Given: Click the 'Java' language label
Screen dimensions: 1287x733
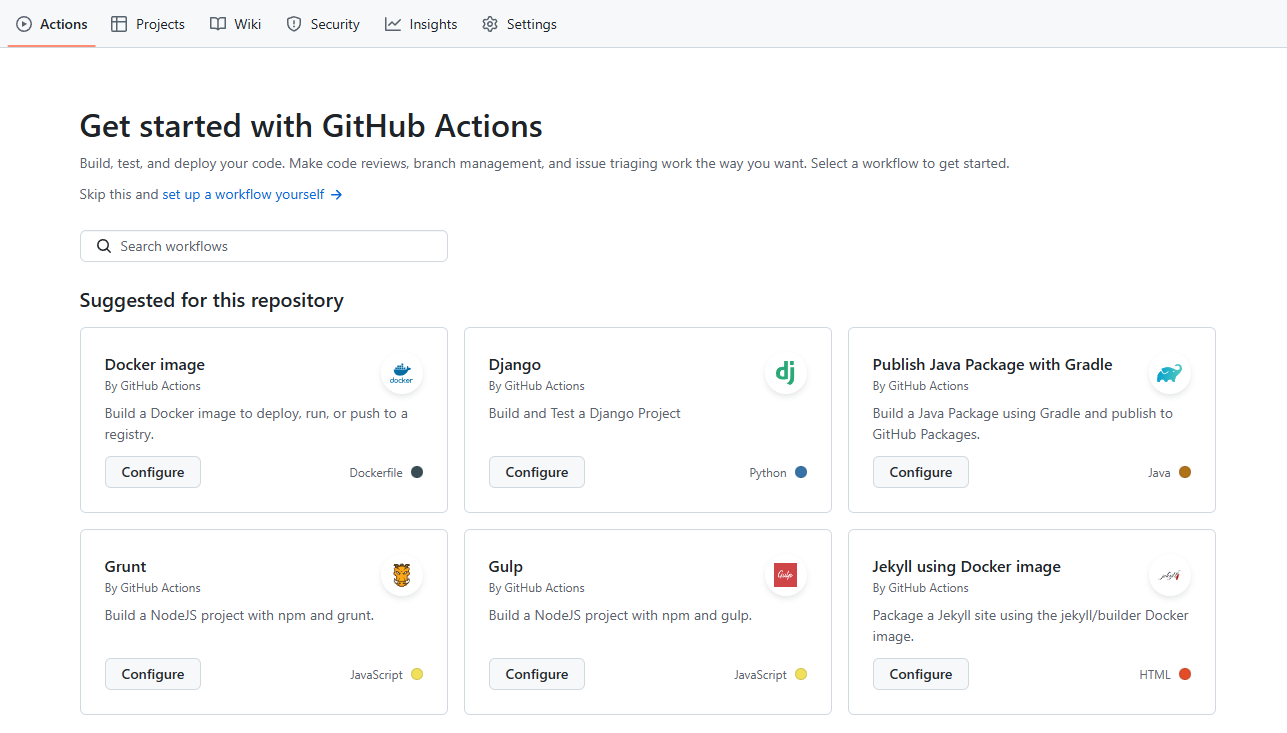Looking at the screenshot, I should [1159, 473].
